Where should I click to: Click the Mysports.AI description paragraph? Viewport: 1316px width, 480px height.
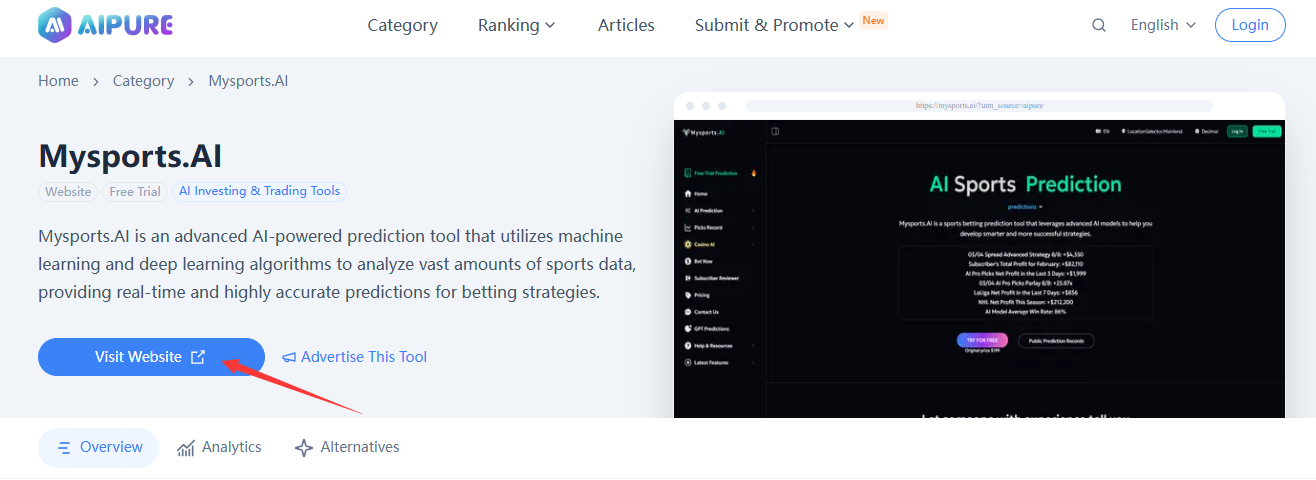pyautogui.click(x=336, y=265)
